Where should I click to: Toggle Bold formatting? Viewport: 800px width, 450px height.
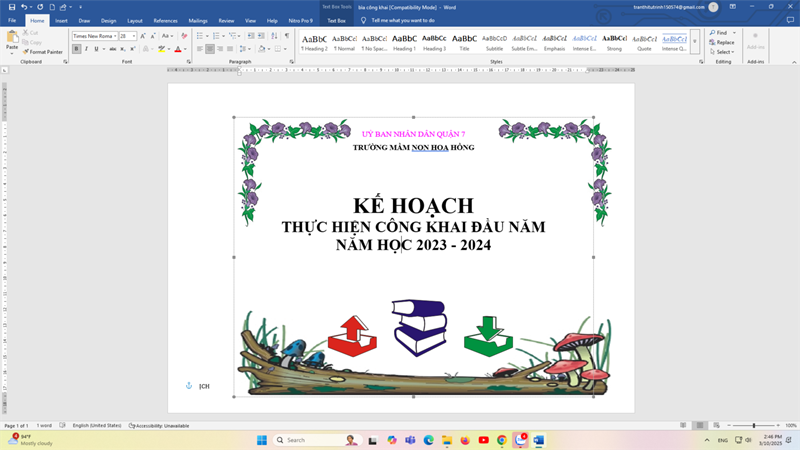pos(76,49)
